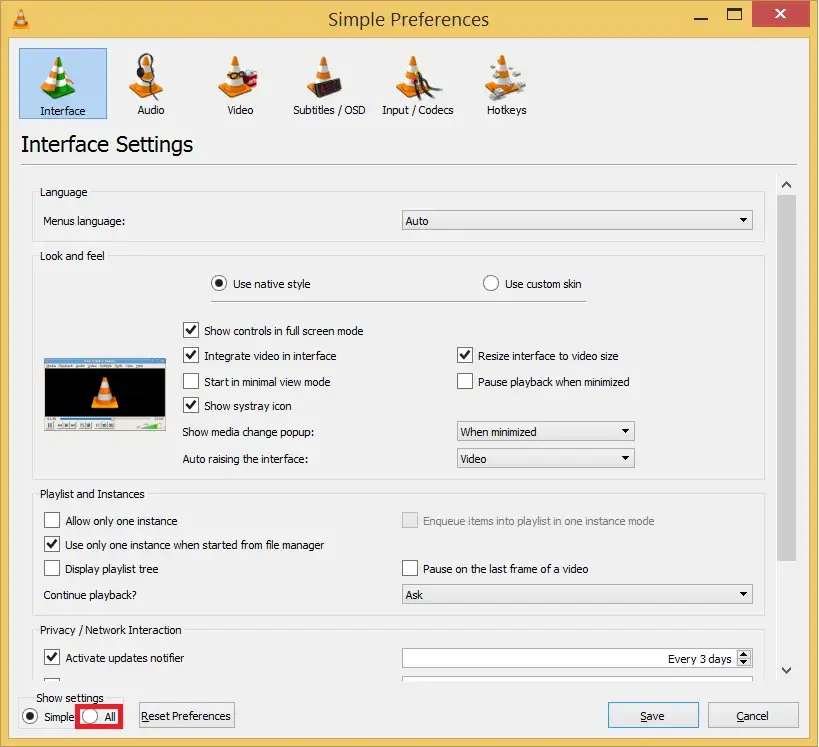Open the Hotkeys preferences icon
819x747 pixels.
click(x=506, y=79)
